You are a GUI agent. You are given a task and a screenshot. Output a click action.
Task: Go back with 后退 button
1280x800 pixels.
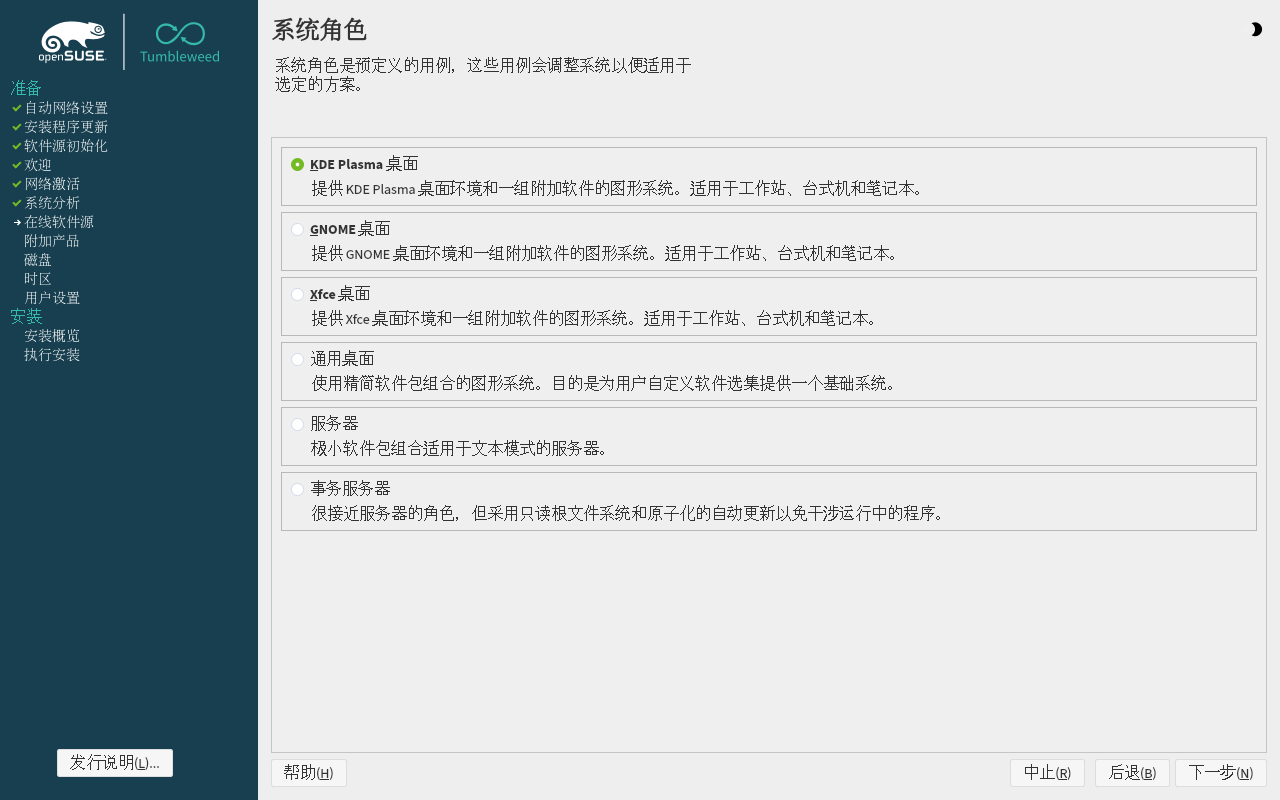point(1133,773)
